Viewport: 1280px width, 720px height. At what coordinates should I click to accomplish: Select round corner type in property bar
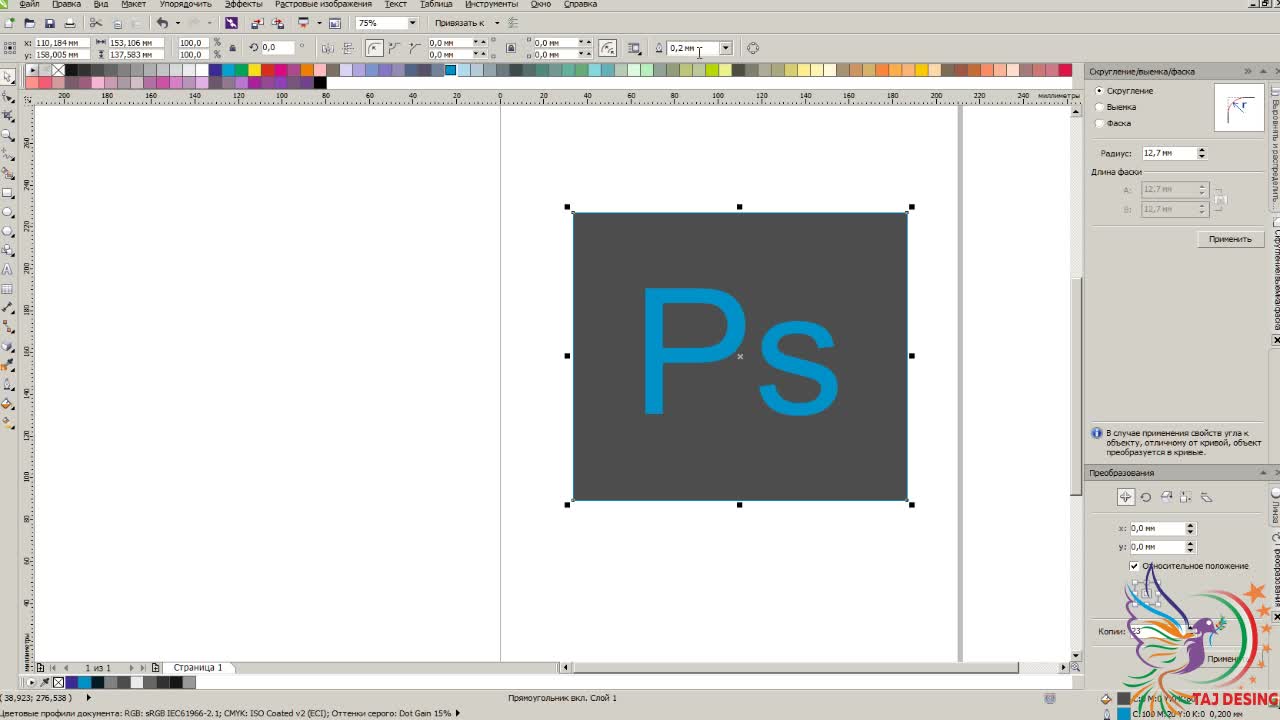[x=374, y=48]
